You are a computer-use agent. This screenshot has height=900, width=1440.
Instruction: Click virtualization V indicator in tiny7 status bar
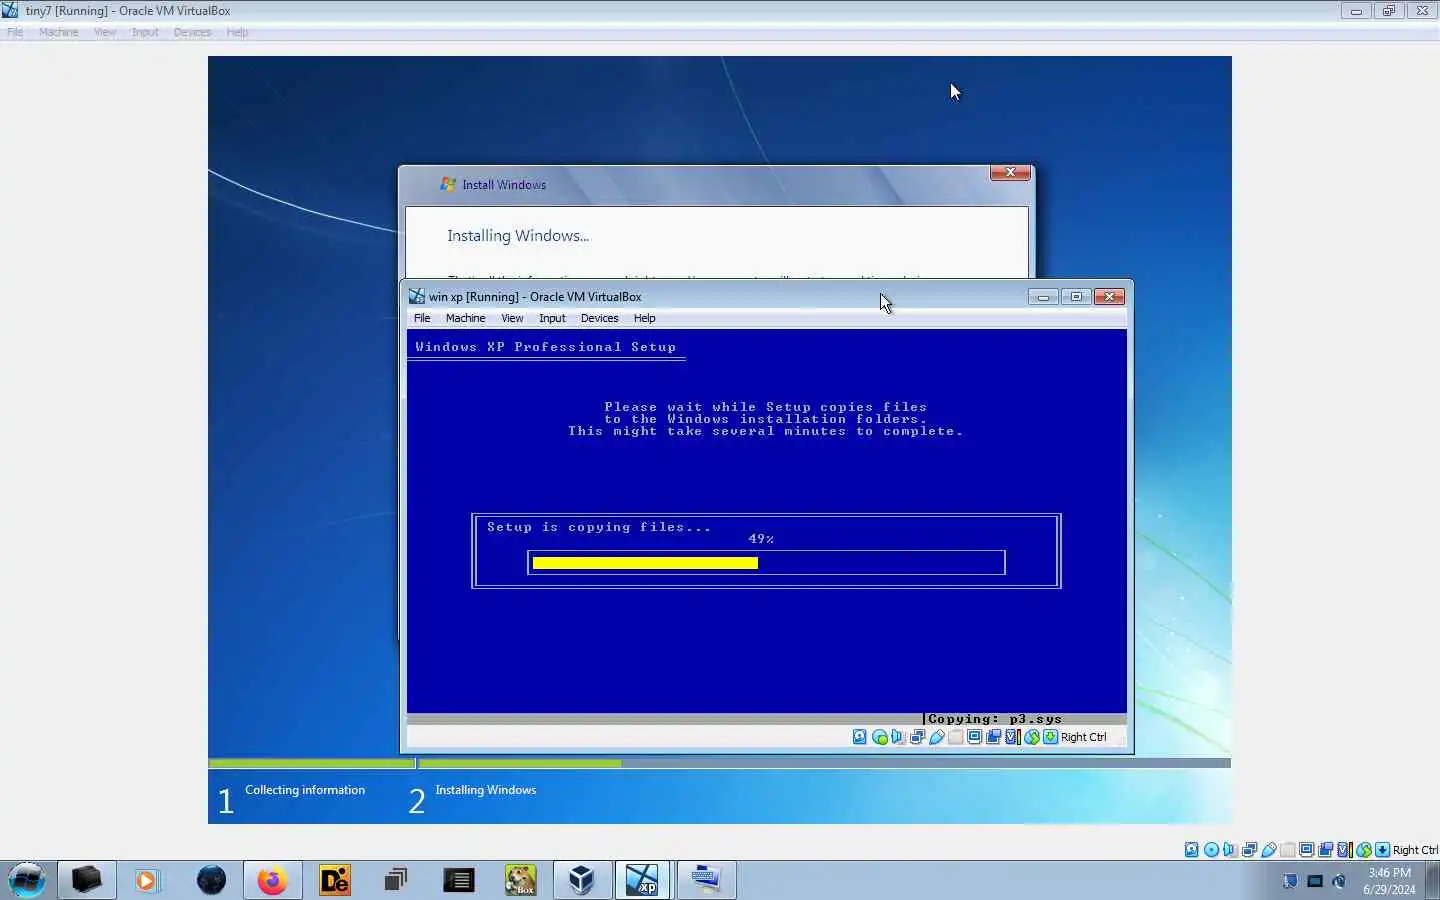(1345, 850)
